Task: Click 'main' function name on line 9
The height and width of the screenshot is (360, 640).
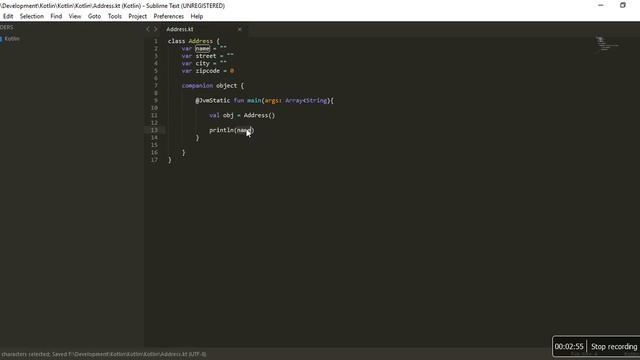Action: [x=254, y=100]
